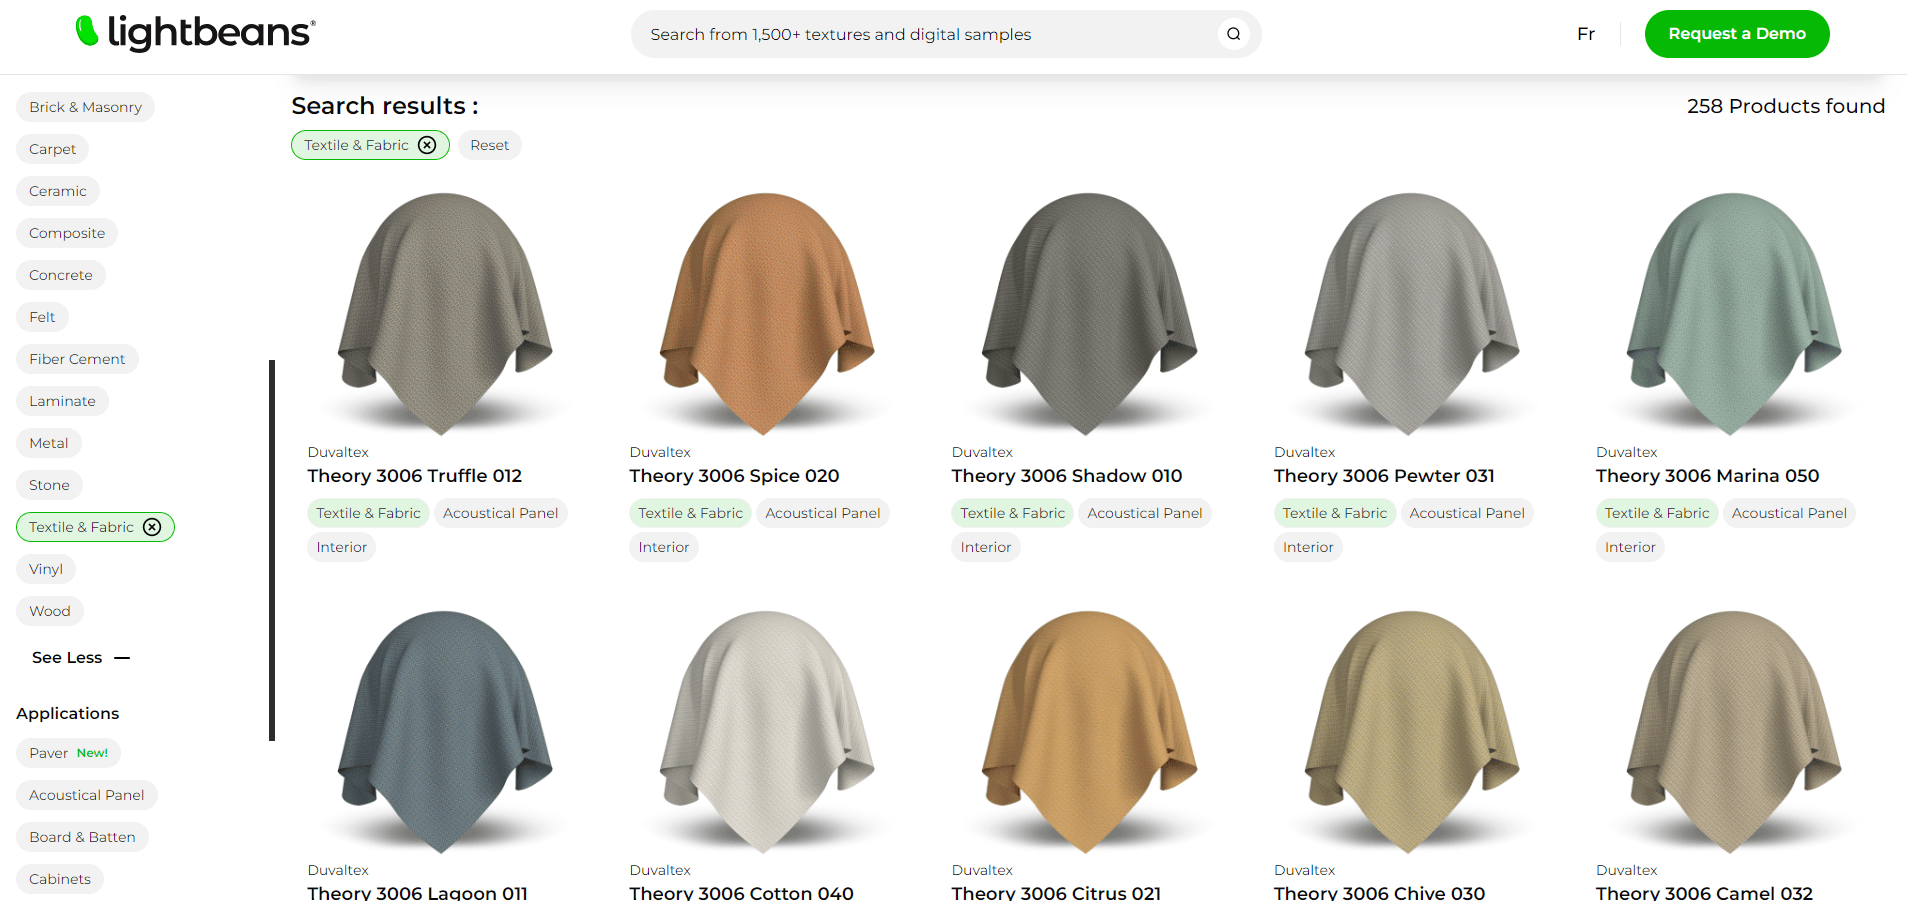Screen dimensions: 1907x901
Task: Click Textile & Fabric tag on Spice 020
Action: (x=690, y=513)
